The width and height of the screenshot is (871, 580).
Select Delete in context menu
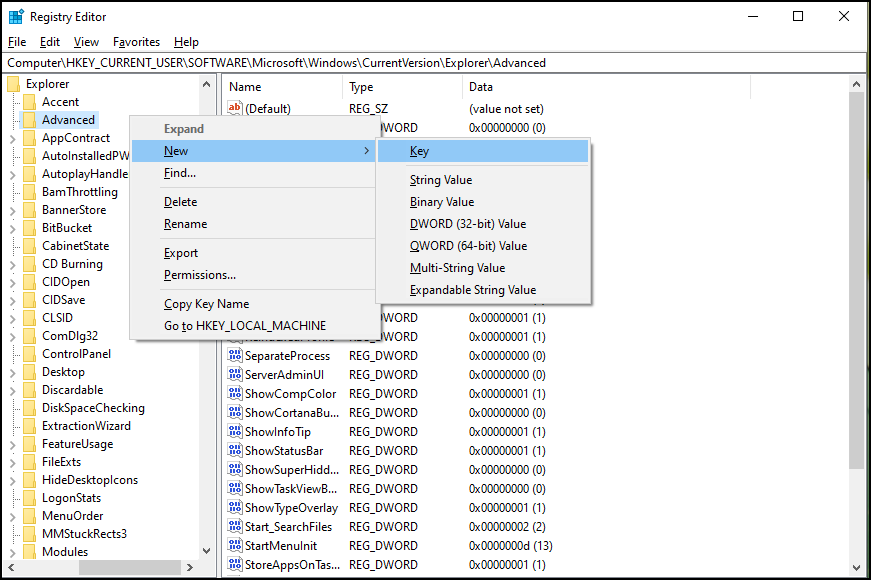[x=253, y=202]
